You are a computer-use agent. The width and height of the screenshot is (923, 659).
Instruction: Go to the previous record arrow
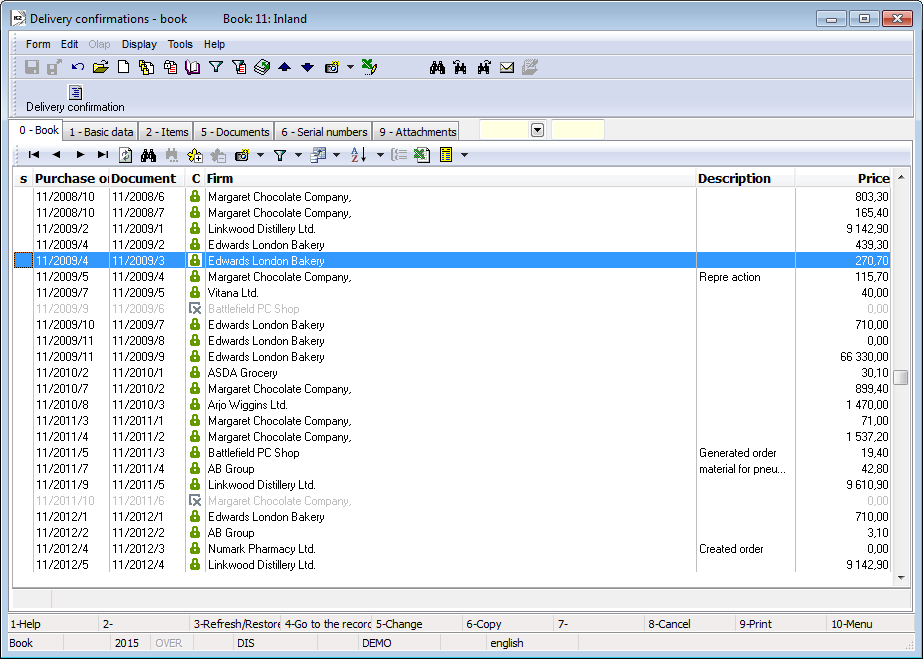57,155
